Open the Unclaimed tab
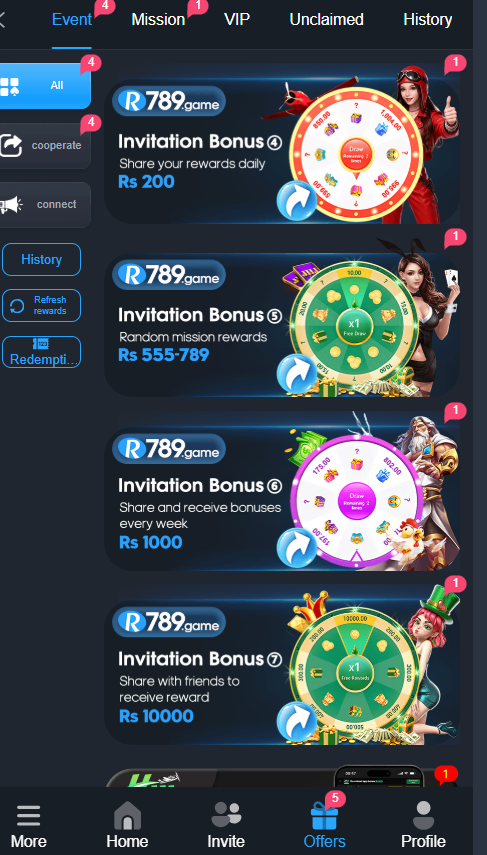Viewport: 487px width, 855px height. [x=326, y=20]
